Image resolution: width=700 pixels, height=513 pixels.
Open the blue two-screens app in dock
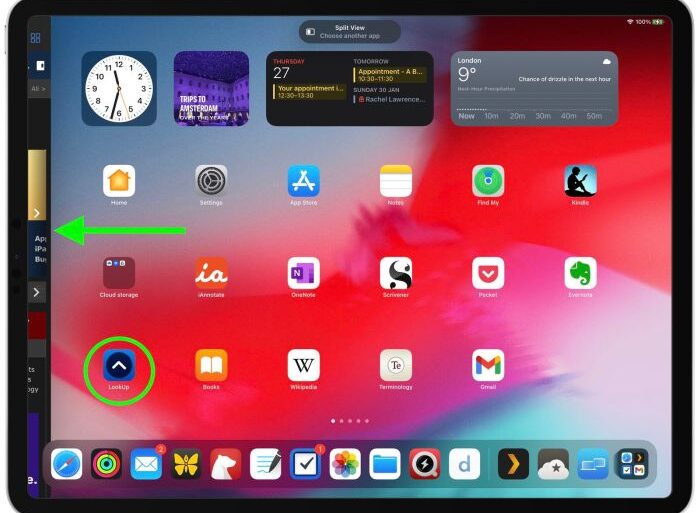pos(593,464)
